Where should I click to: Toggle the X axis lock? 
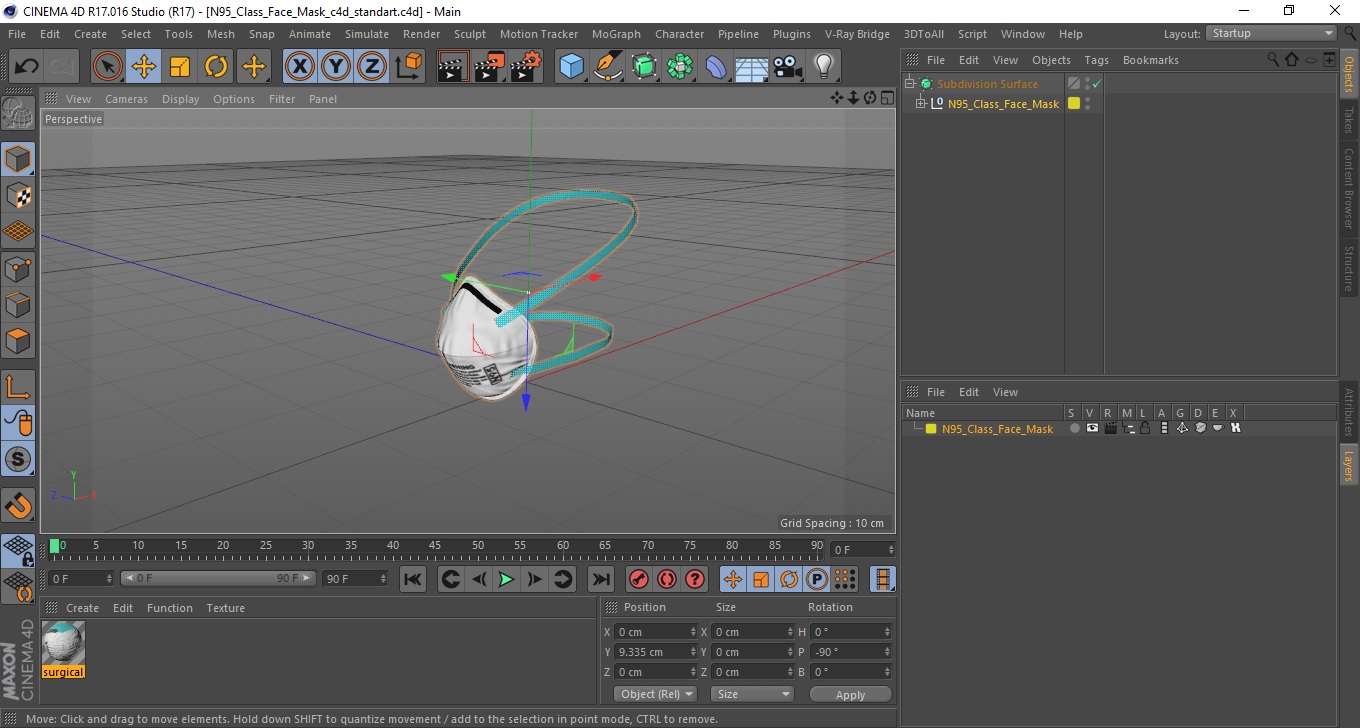pyautogui.click(x=300, y=67)
